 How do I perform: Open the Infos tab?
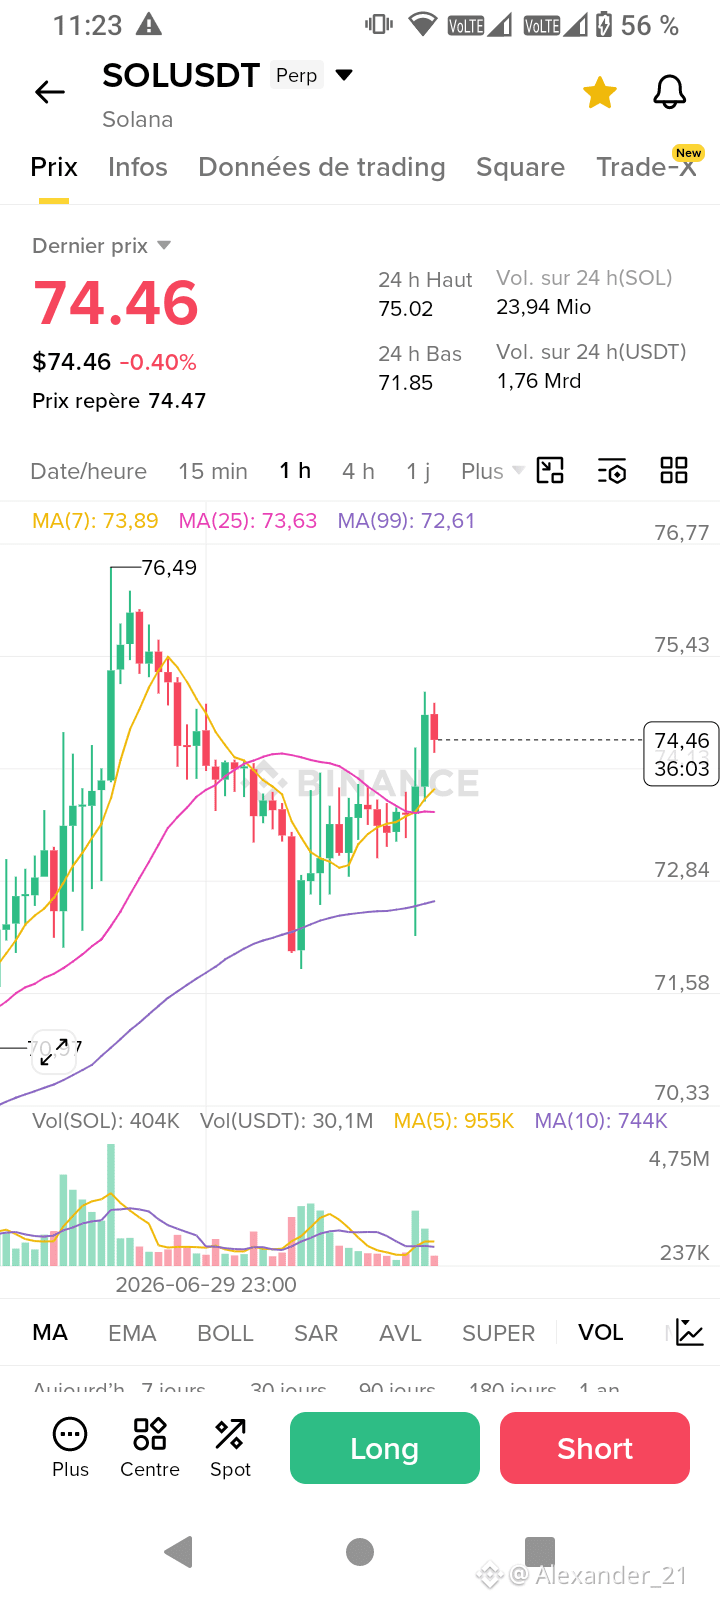coord(138,167)
